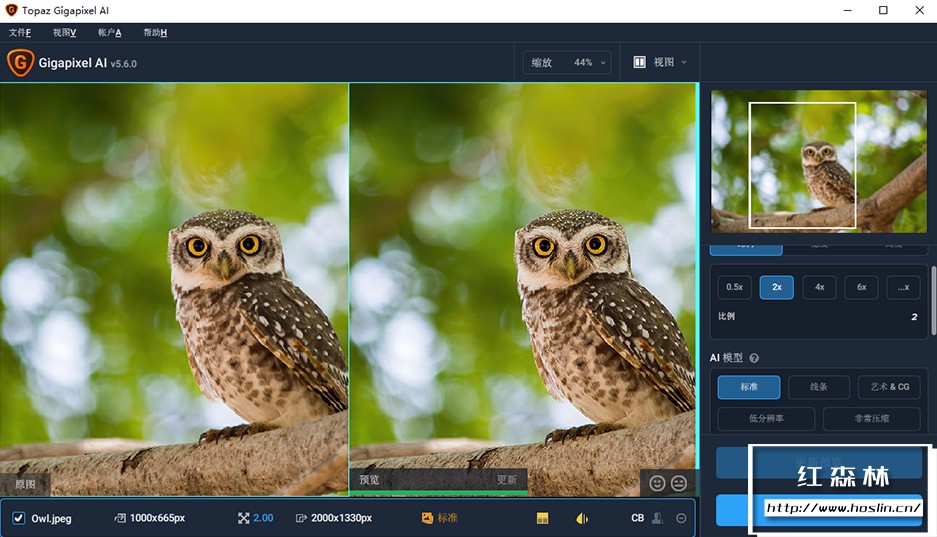Viewport: 937px width, 537px height.
Task: Click the 原图 original label
Action: tap(25, 484)
